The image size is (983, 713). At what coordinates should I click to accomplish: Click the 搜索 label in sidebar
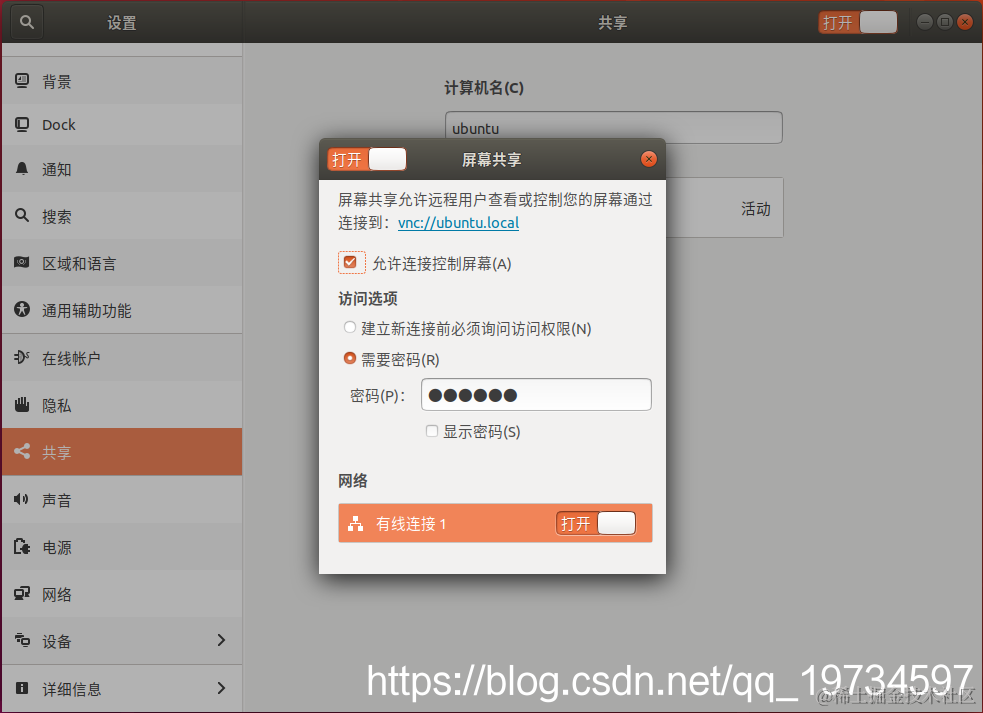coord(57,216)
